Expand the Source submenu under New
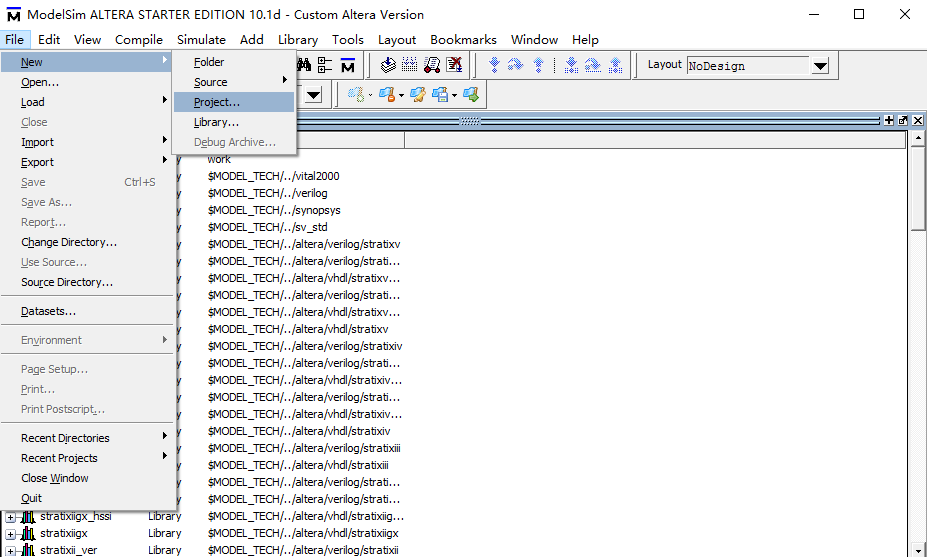 click(x=234, y=82)
